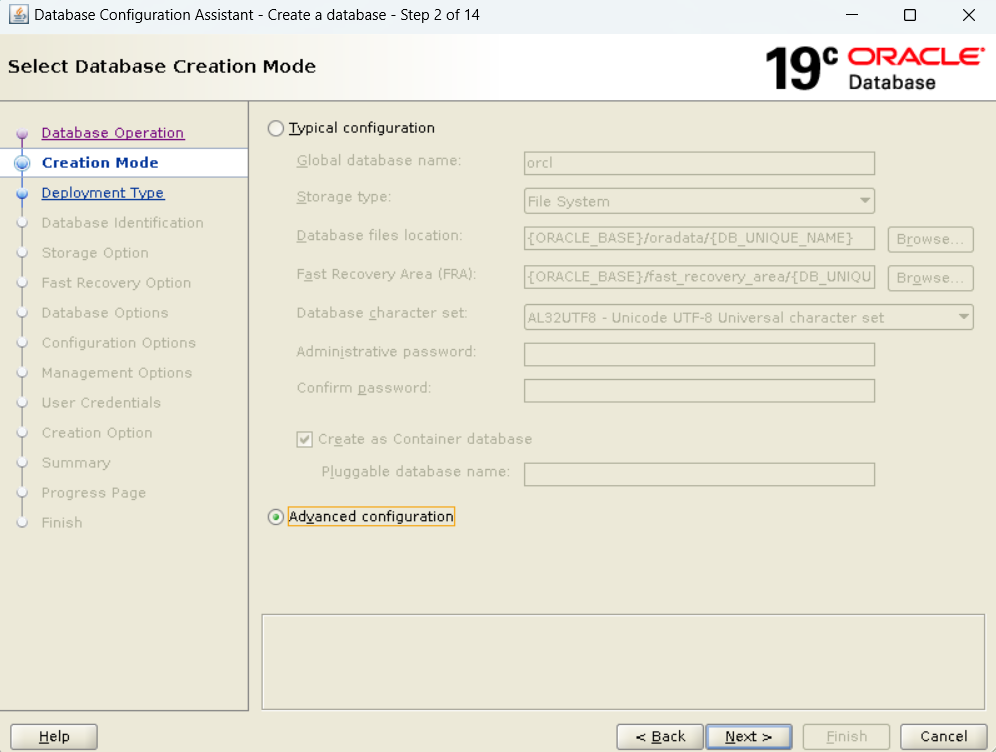Image resolution: width=996 pixels, height=752 pixels.
Task: Click the Pluggable database name field
Action: click(x=699, y=474)
